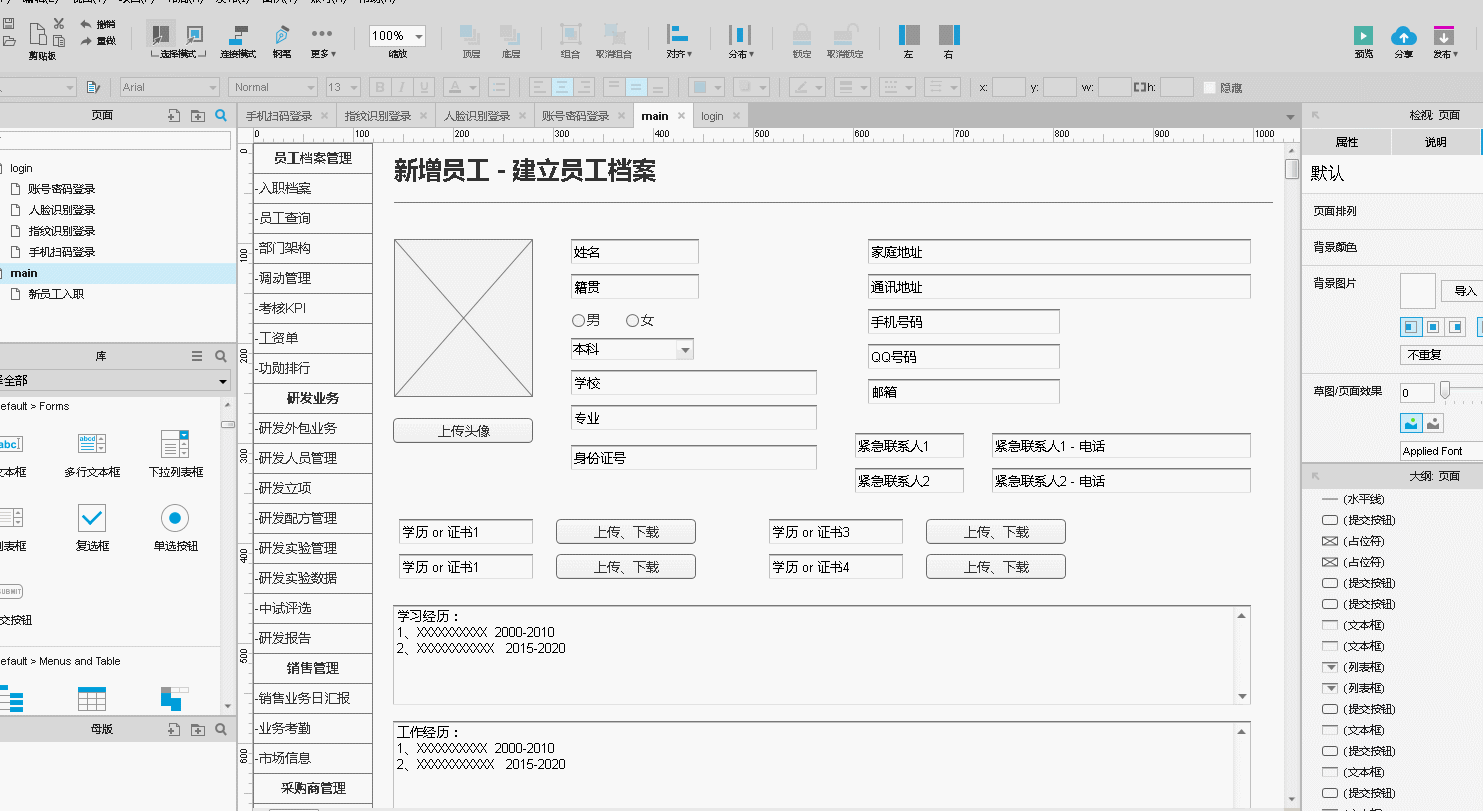Click the Group (组合) icon

click(x=570, y=36)
